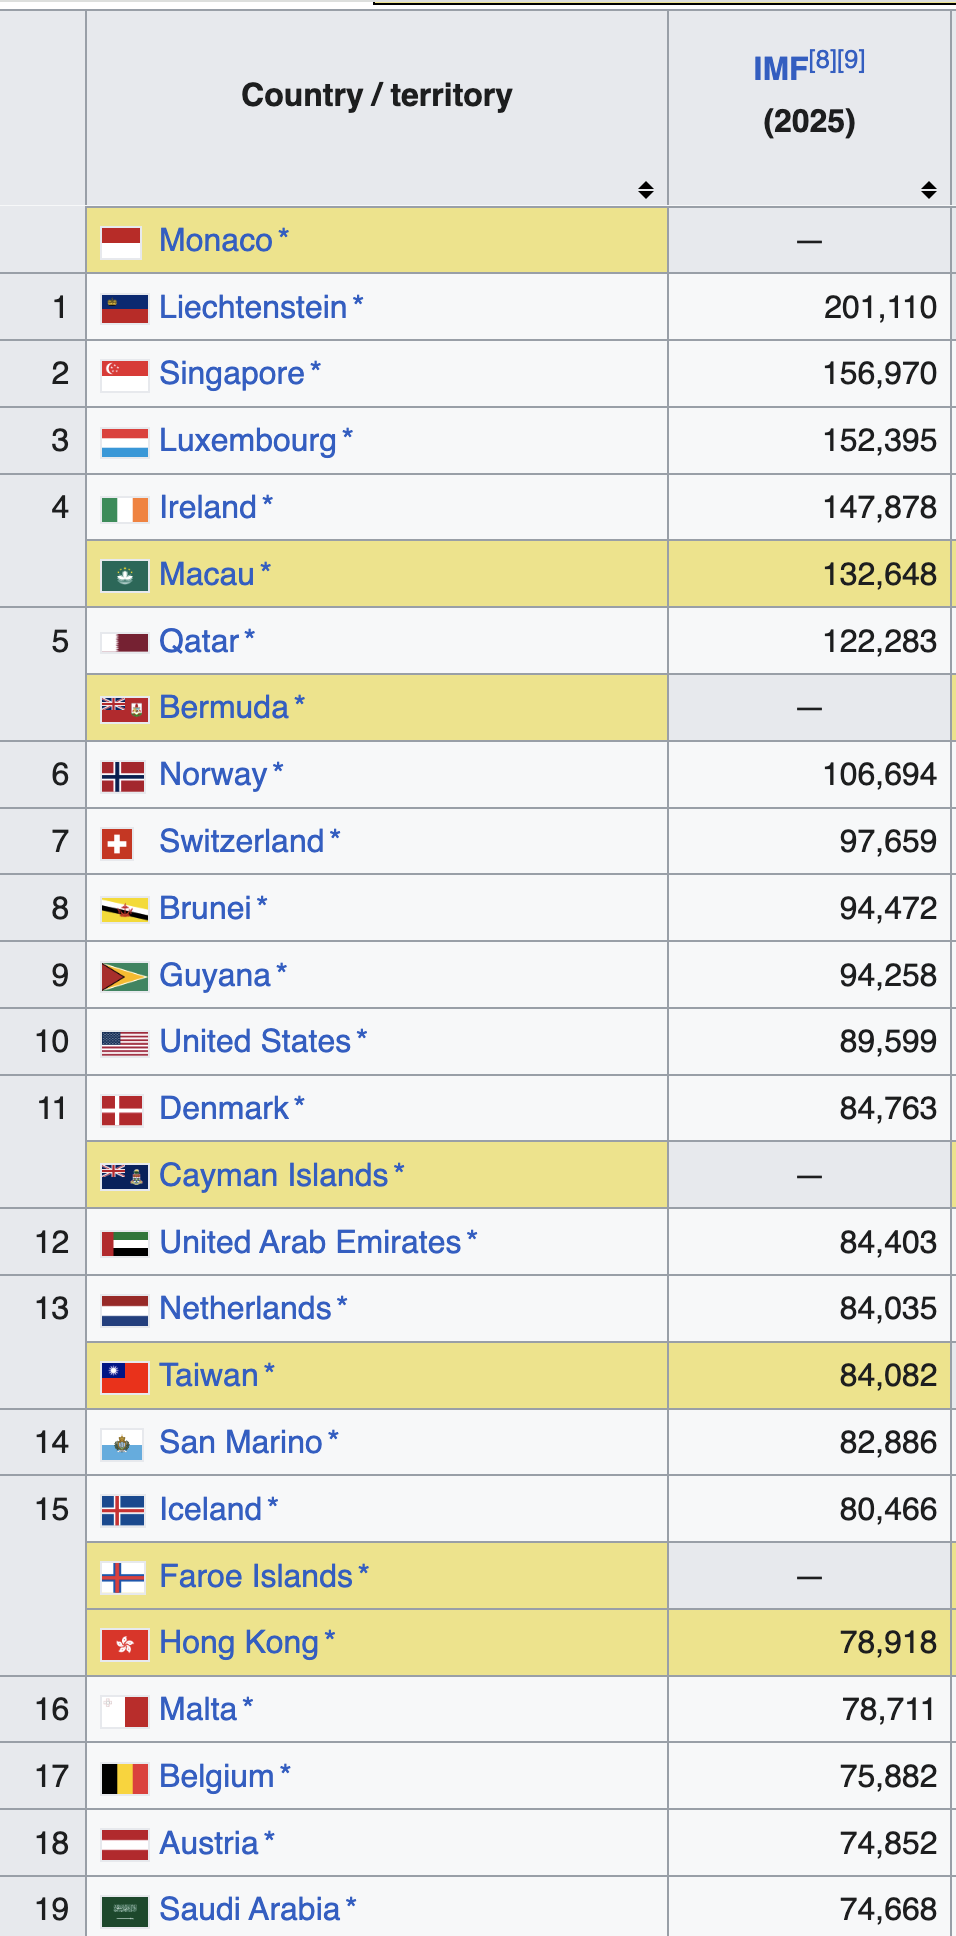This screenshot has height=1936, width=956.
Task: Follow the Singapore link
Action: (232, 374)
